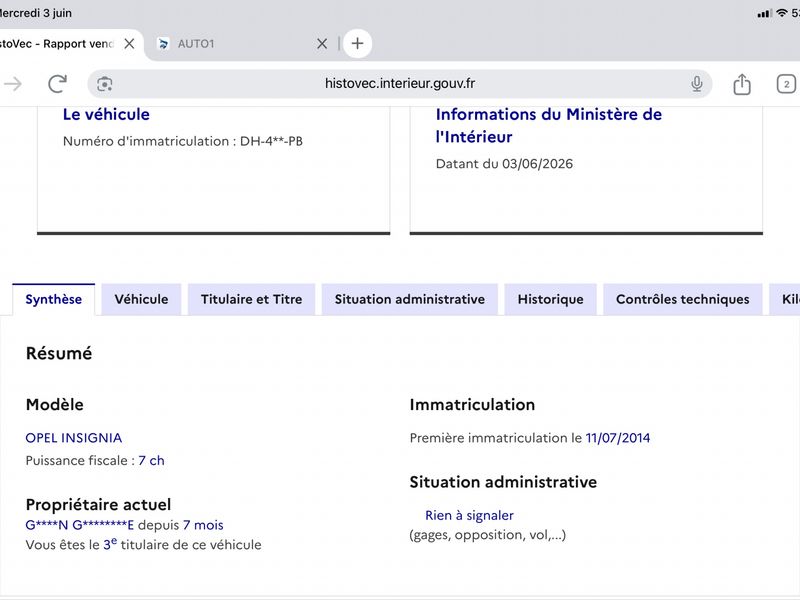Screen dimensions: 800x600
Task: Open the Historique tab
Action: click(x=551, y=299)
